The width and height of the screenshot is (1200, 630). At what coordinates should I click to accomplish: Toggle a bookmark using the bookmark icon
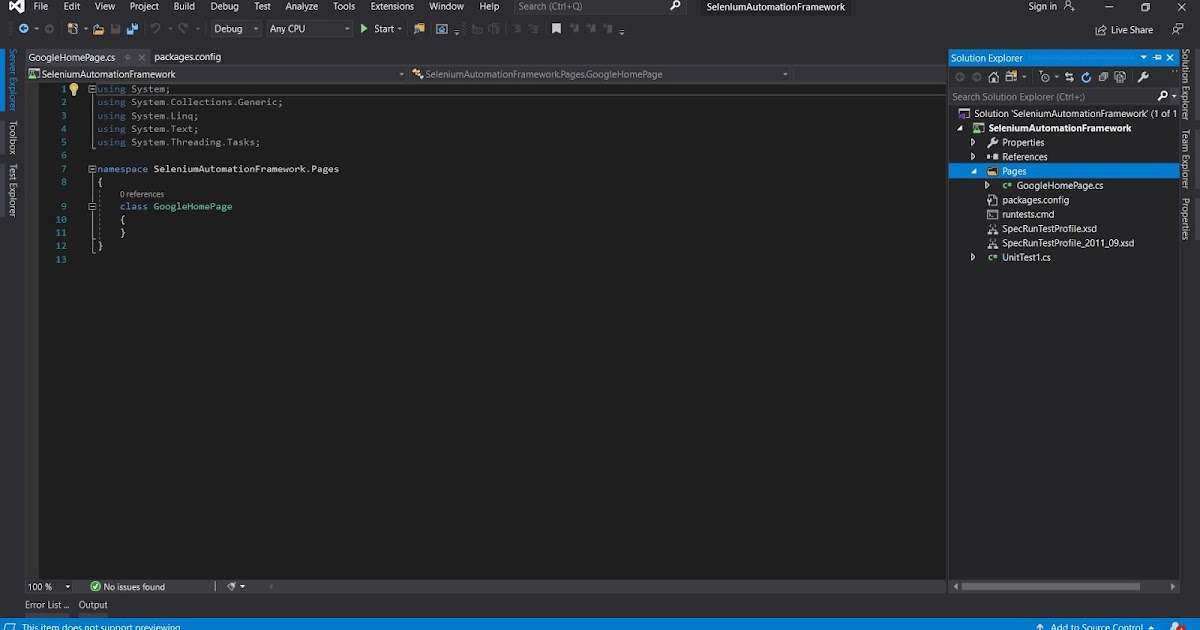(556, 29)
